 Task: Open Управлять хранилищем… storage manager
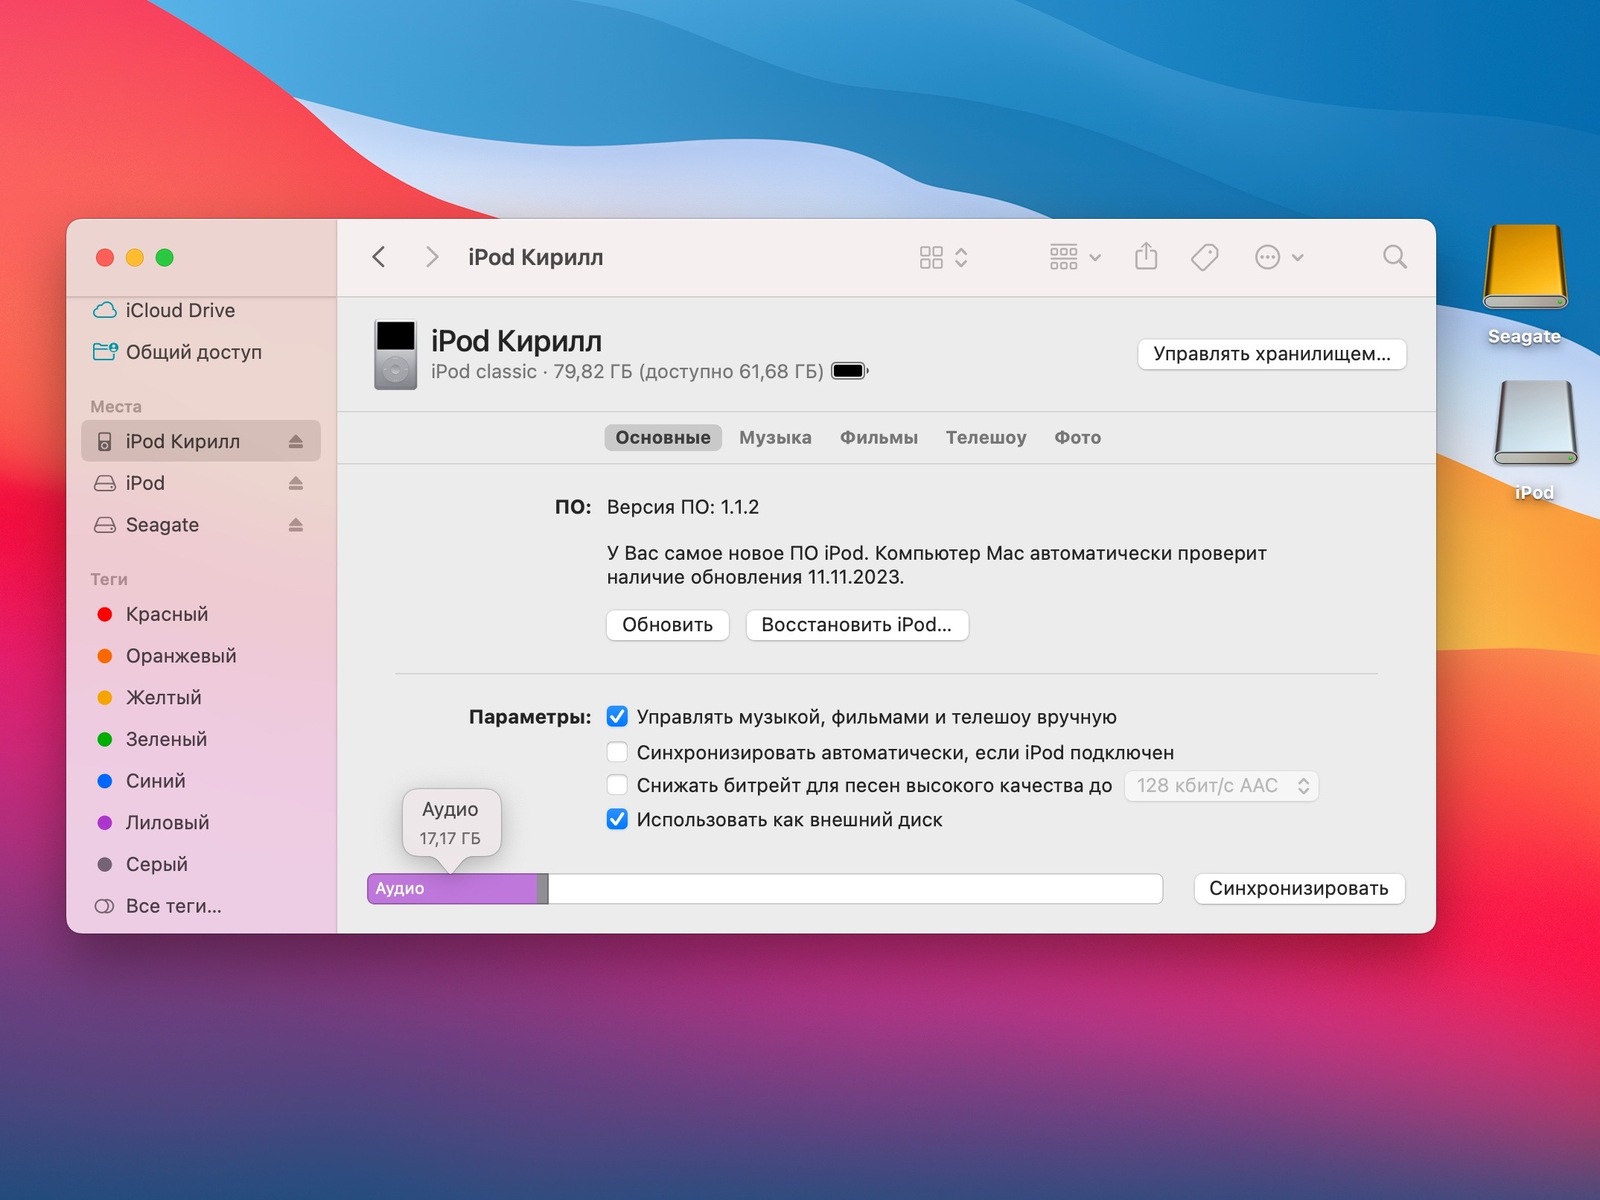[x=1272, y=354]
